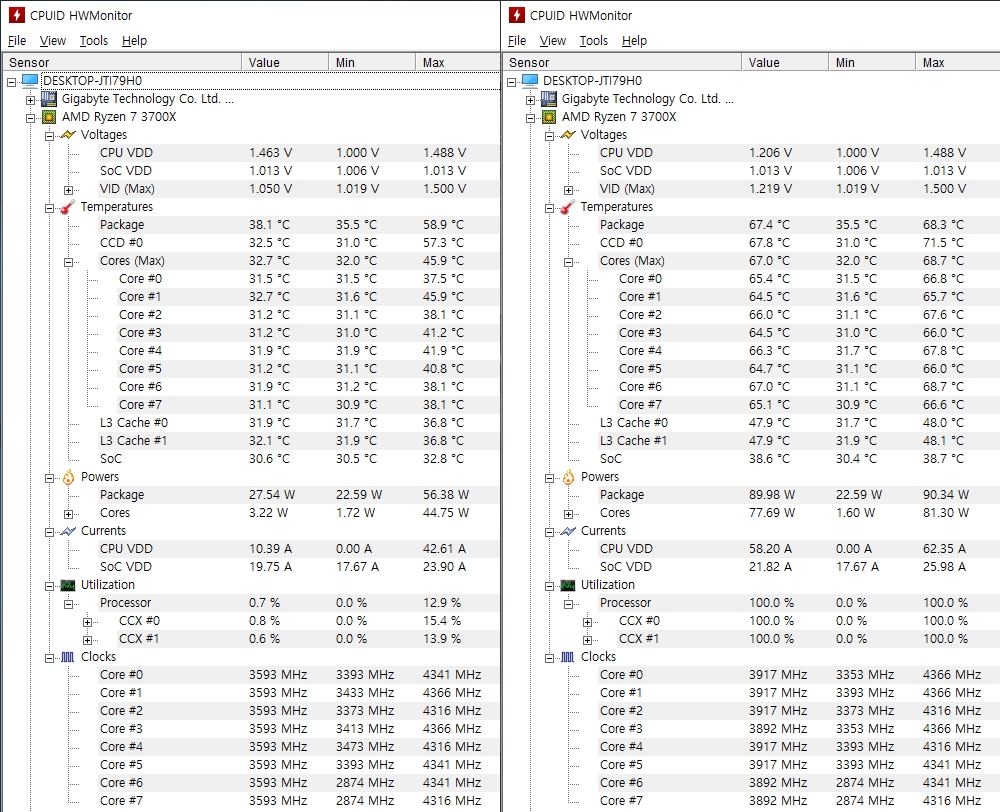Screen dimensions: 1000x812
Task: Select Package temperature row in right window
Action: (798, 225)
